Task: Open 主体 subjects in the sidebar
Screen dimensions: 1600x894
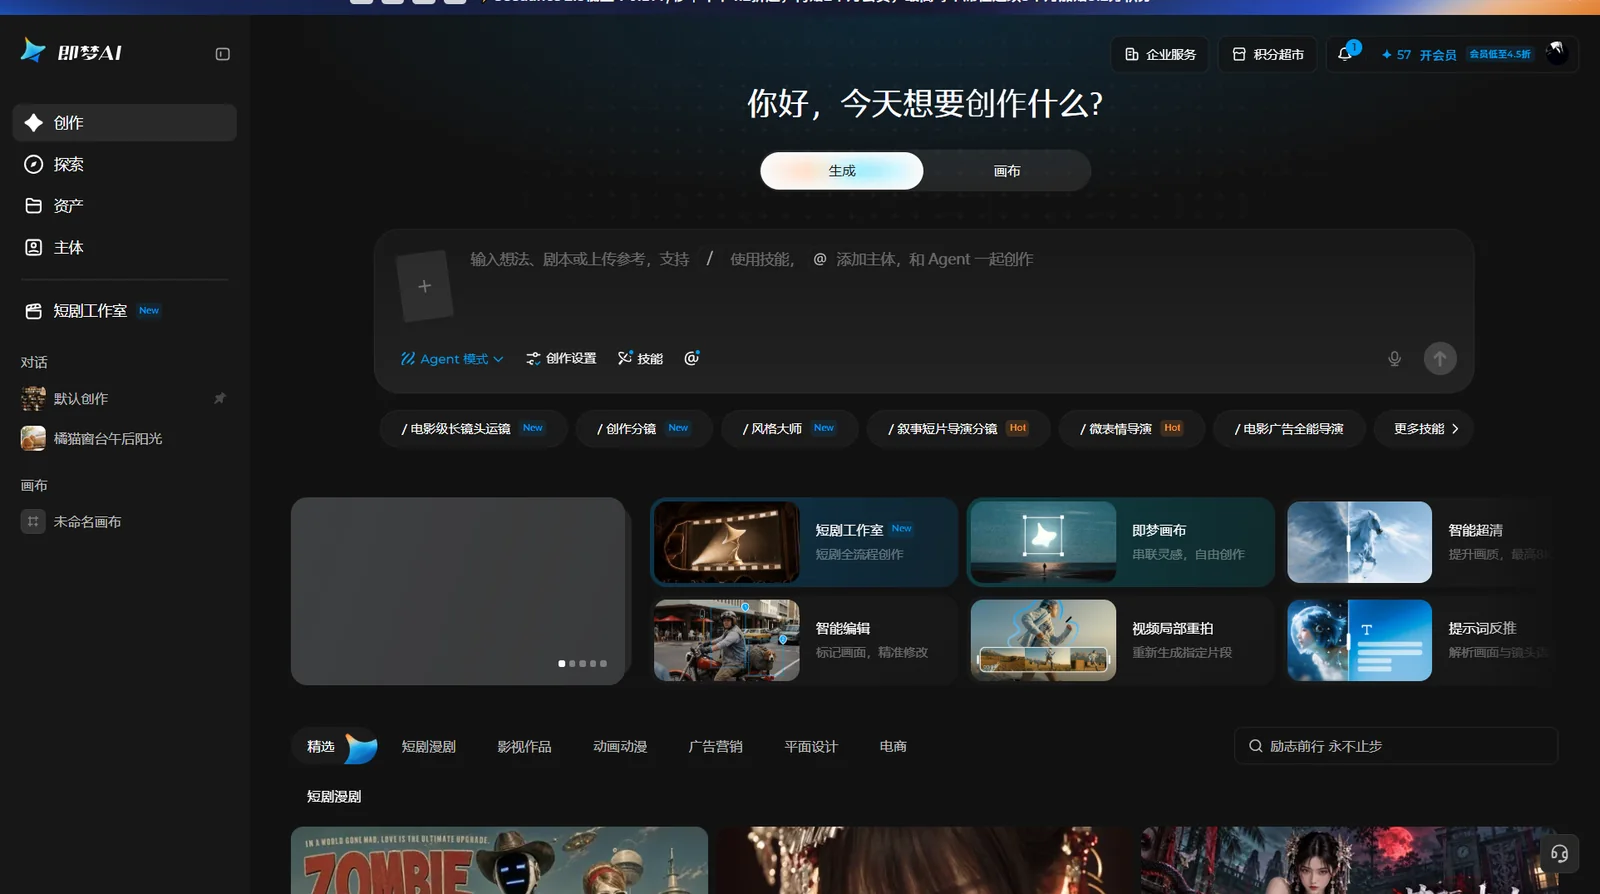Action: point(125,247)
